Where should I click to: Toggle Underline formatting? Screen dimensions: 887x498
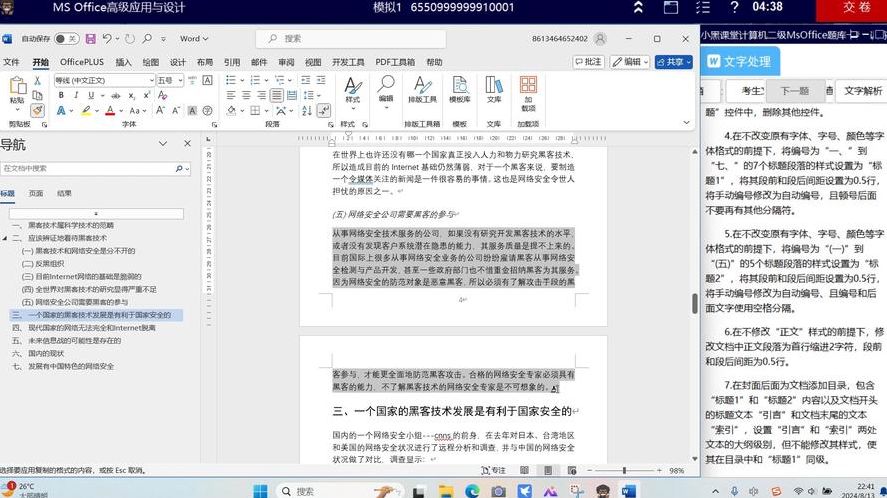[x=91, y=96]
